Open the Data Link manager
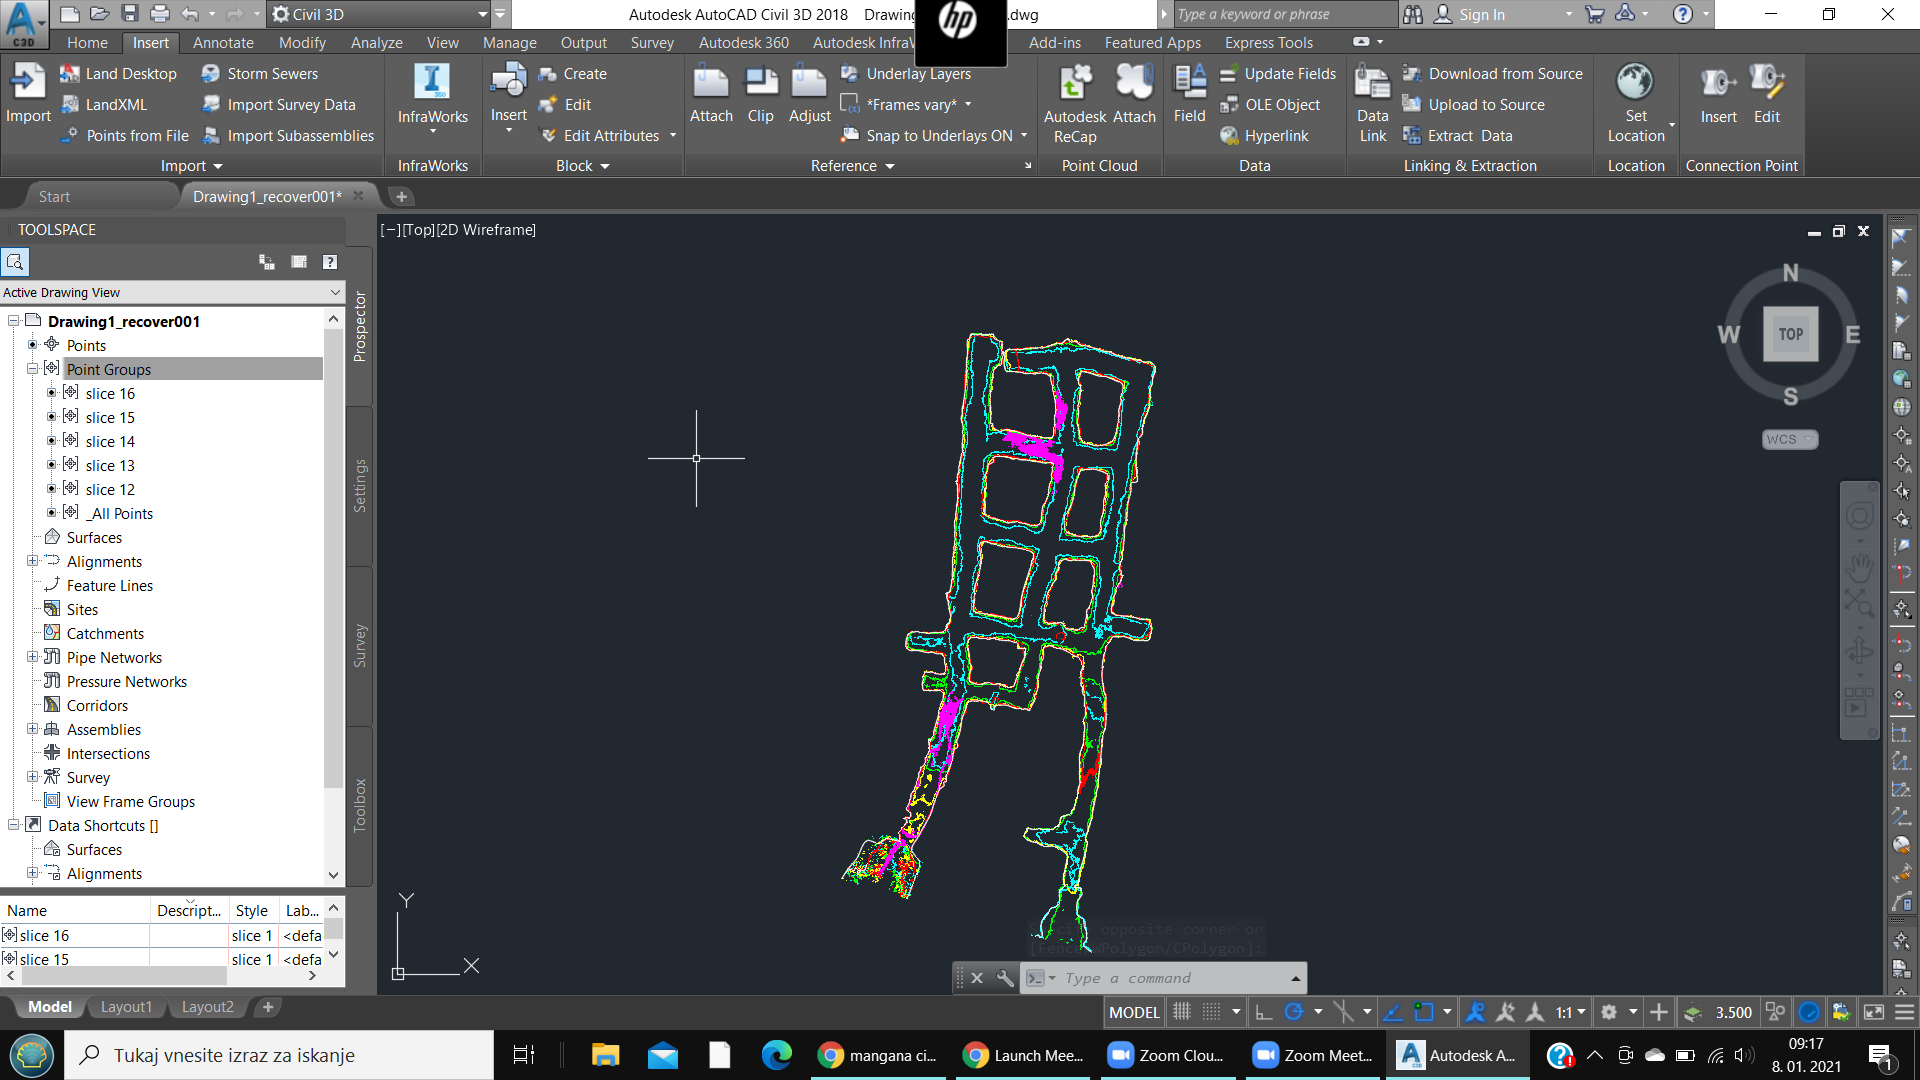This screenshot has height=1080, width=1920. (x=1372, y=104)
